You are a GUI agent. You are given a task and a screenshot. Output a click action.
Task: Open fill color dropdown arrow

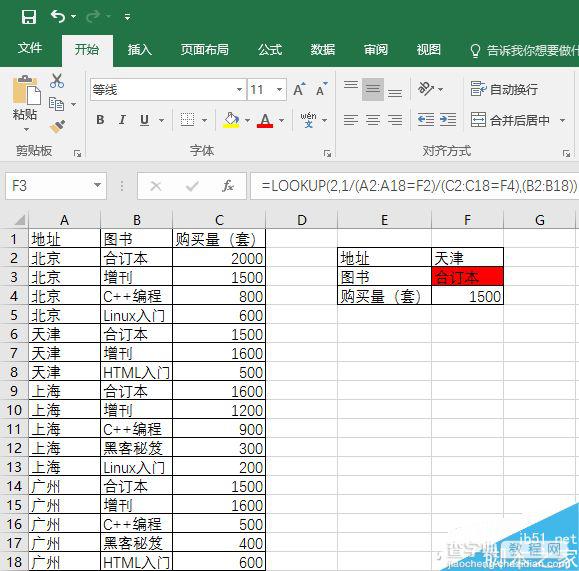[x=247, y=120]
